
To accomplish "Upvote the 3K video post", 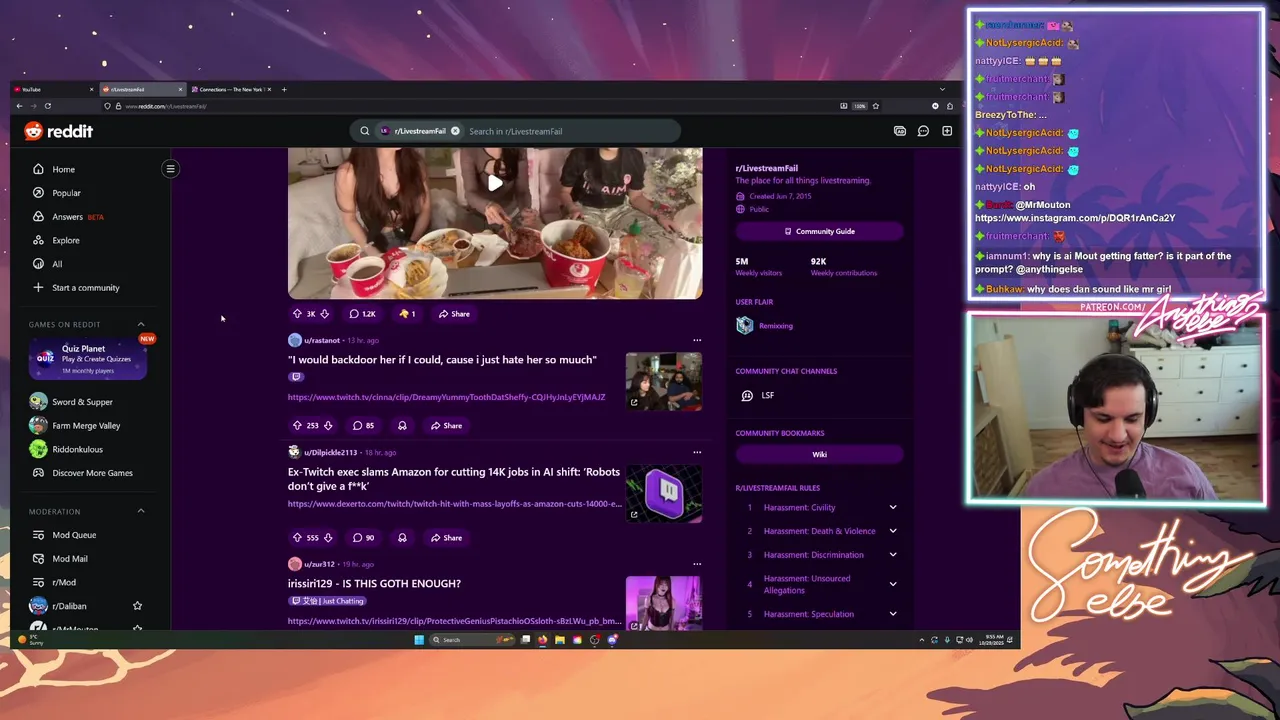I will [x=297, y=314].
